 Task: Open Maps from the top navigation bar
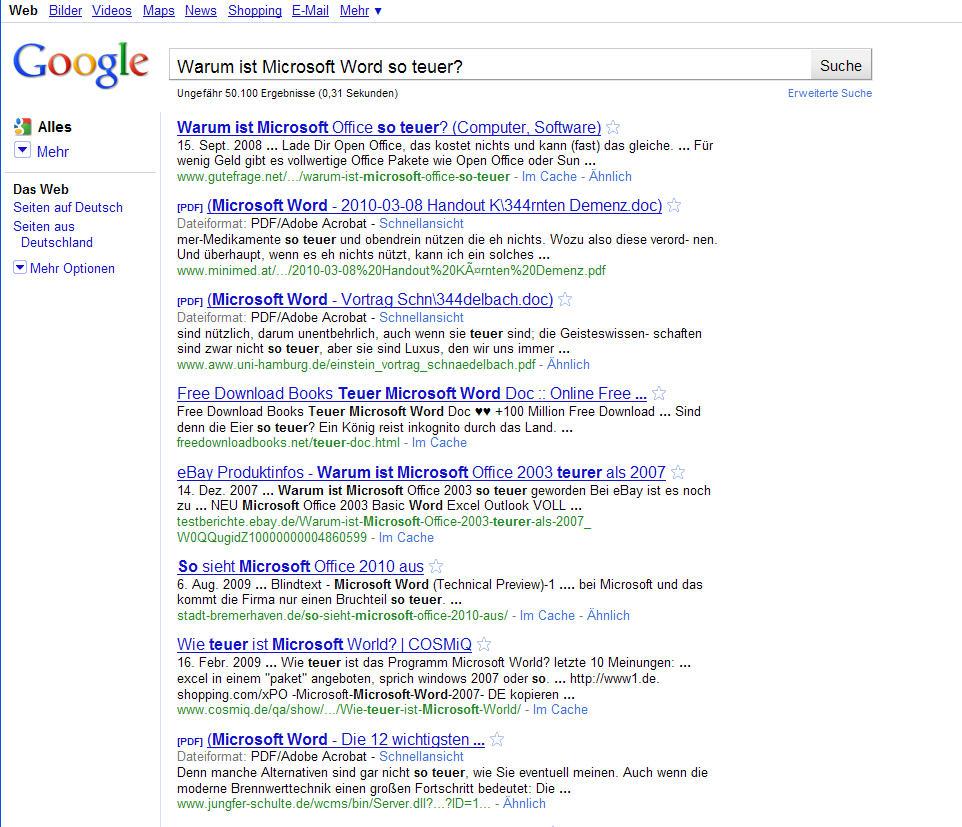pos(158,11)
